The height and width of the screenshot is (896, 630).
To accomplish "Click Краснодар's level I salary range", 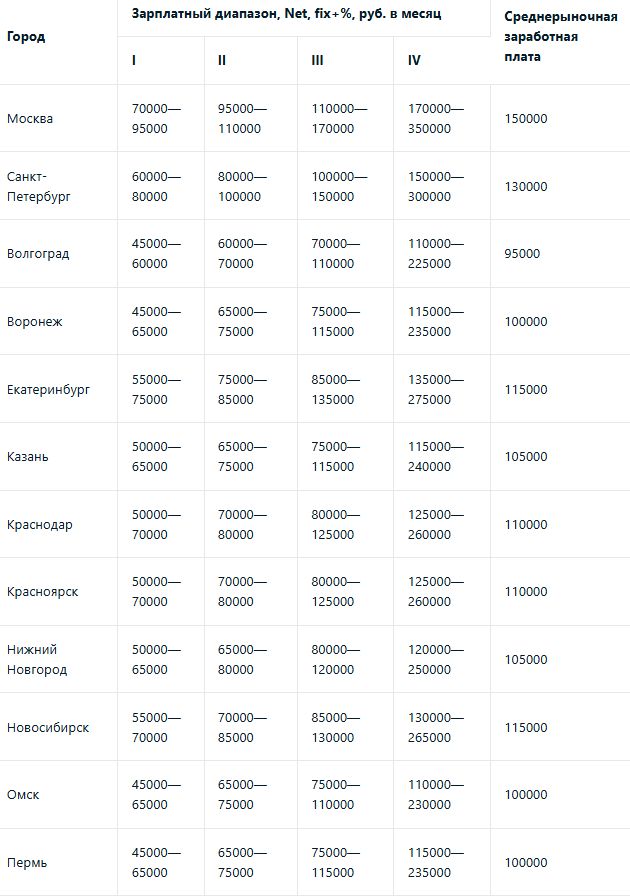I will pos(156,525).
